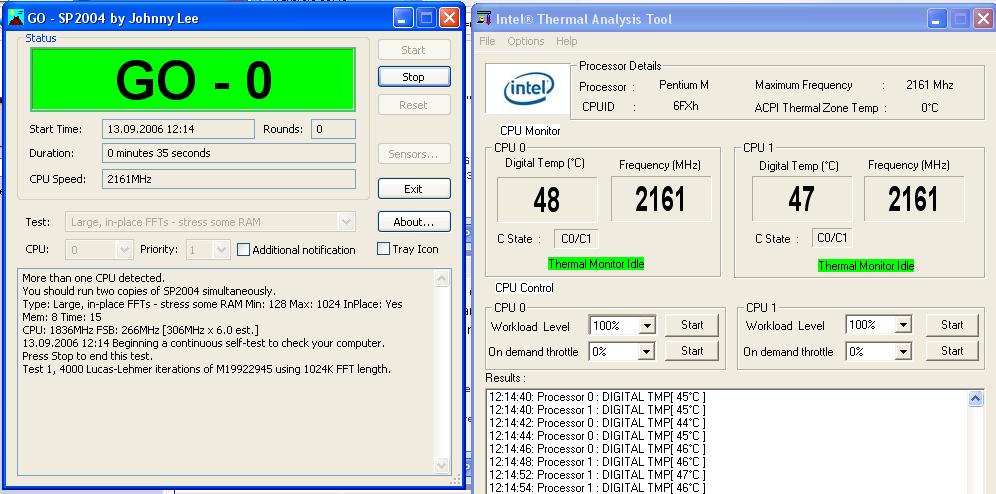This screenshot has width=996, height=494.
Task: Click the CPU 1 Digital Temp value 47
Action: click(x=802, y=199)
